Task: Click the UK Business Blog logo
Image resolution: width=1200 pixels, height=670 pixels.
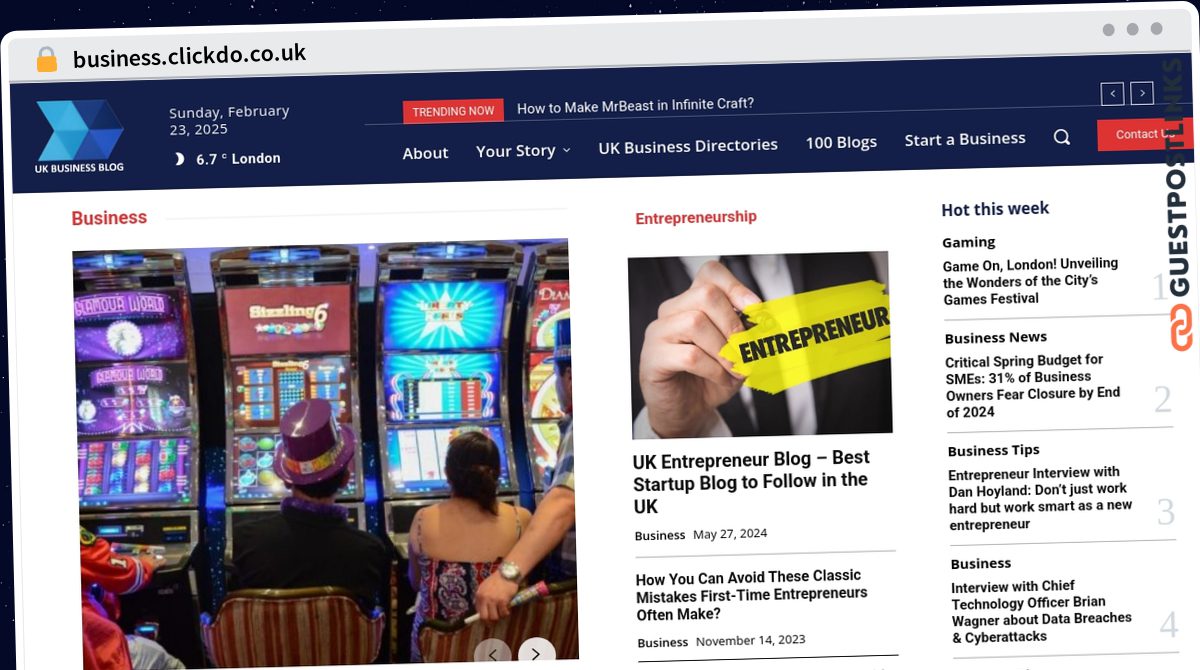Action: [x=80, y=136]
